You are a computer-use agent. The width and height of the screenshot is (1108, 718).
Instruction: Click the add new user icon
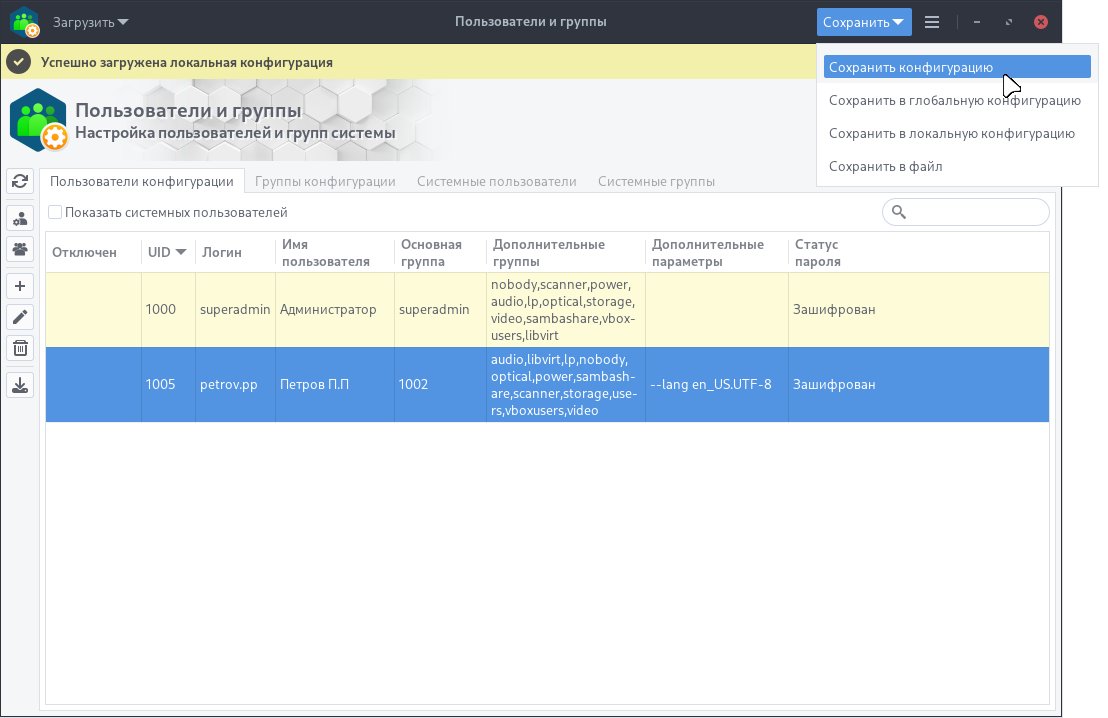(20, 286)
